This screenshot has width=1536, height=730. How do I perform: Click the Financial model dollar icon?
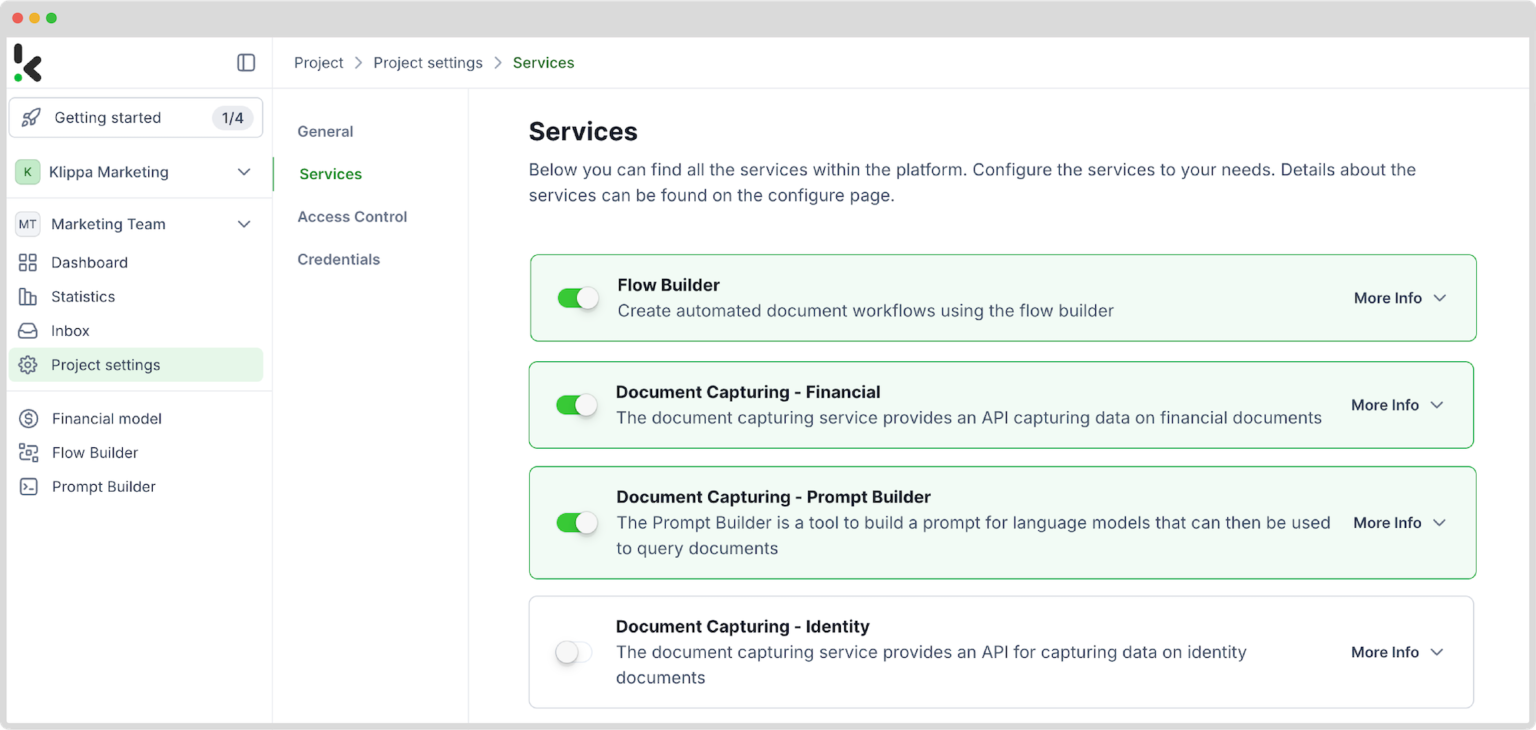tap(29, 419)
